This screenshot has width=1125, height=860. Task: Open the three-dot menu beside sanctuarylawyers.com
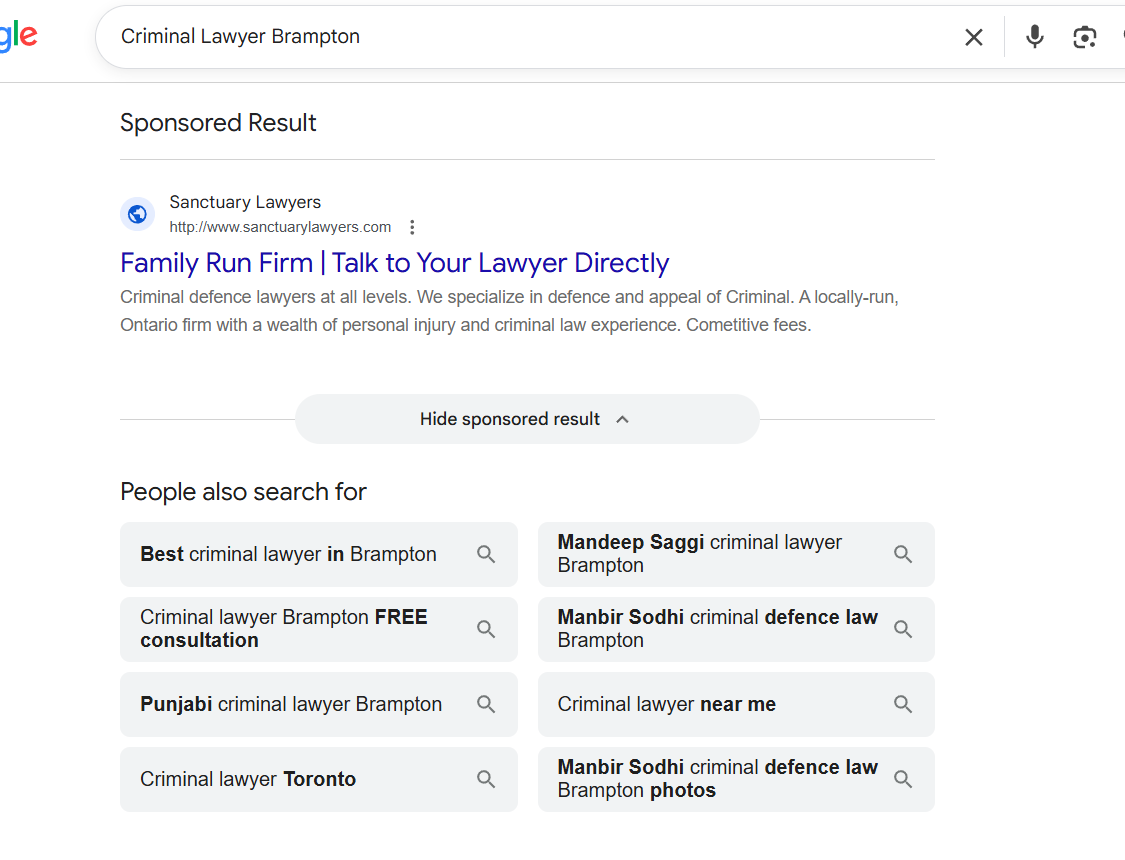tap(412, 227)
